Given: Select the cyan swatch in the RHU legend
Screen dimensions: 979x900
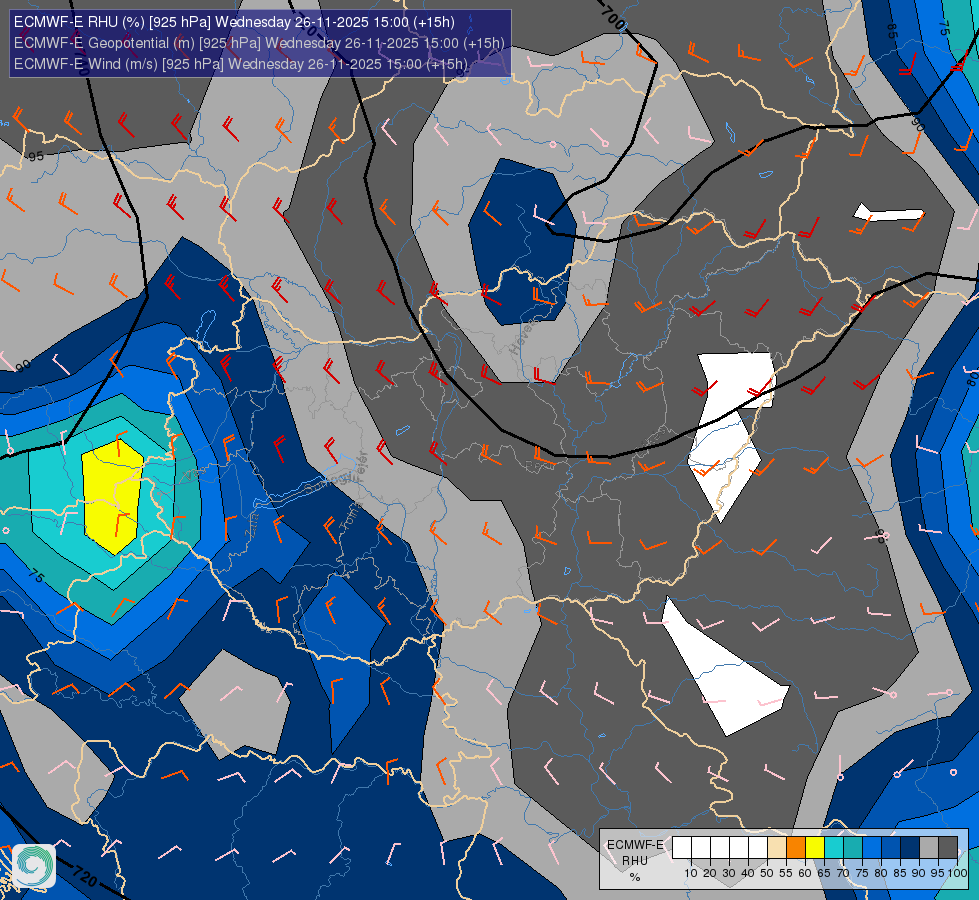Looking at the screenshot, I should [834, 848].
